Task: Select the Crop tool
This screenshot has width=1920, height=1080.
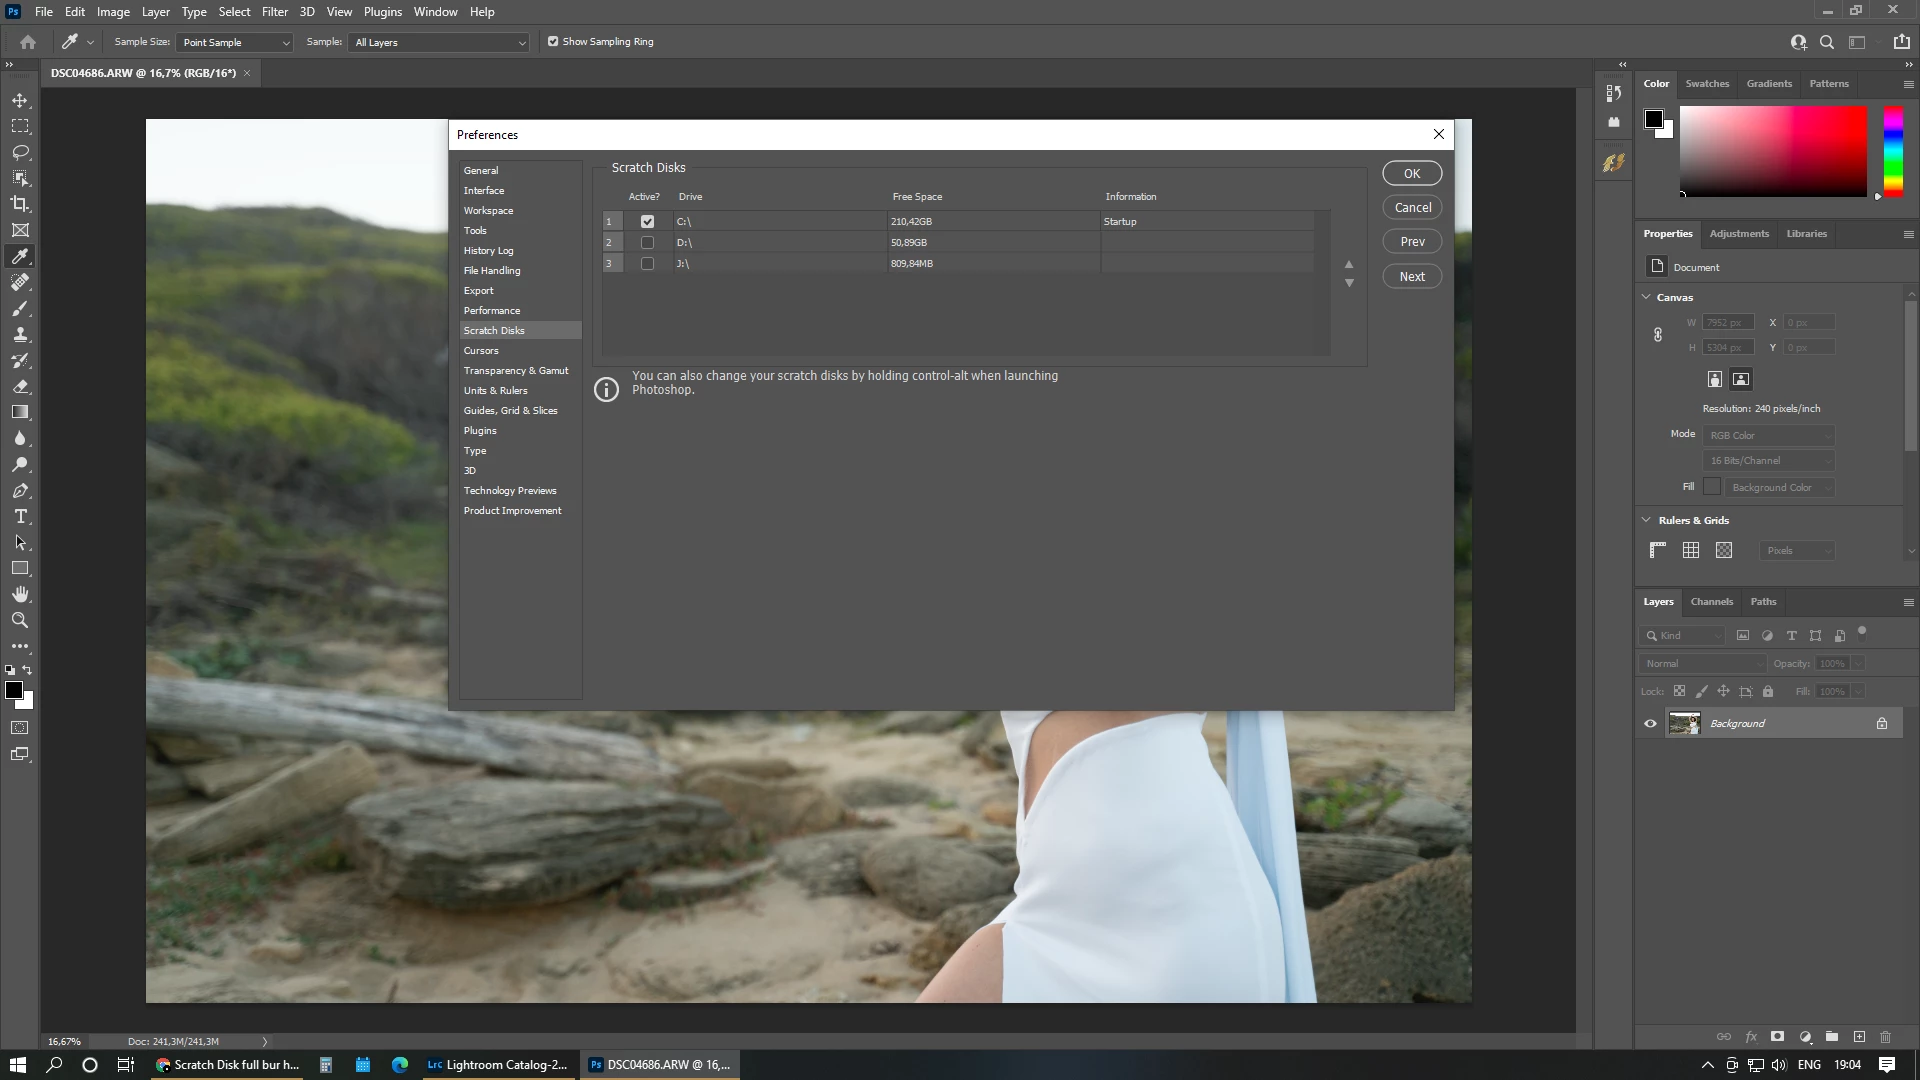Action: click(20, 204)
